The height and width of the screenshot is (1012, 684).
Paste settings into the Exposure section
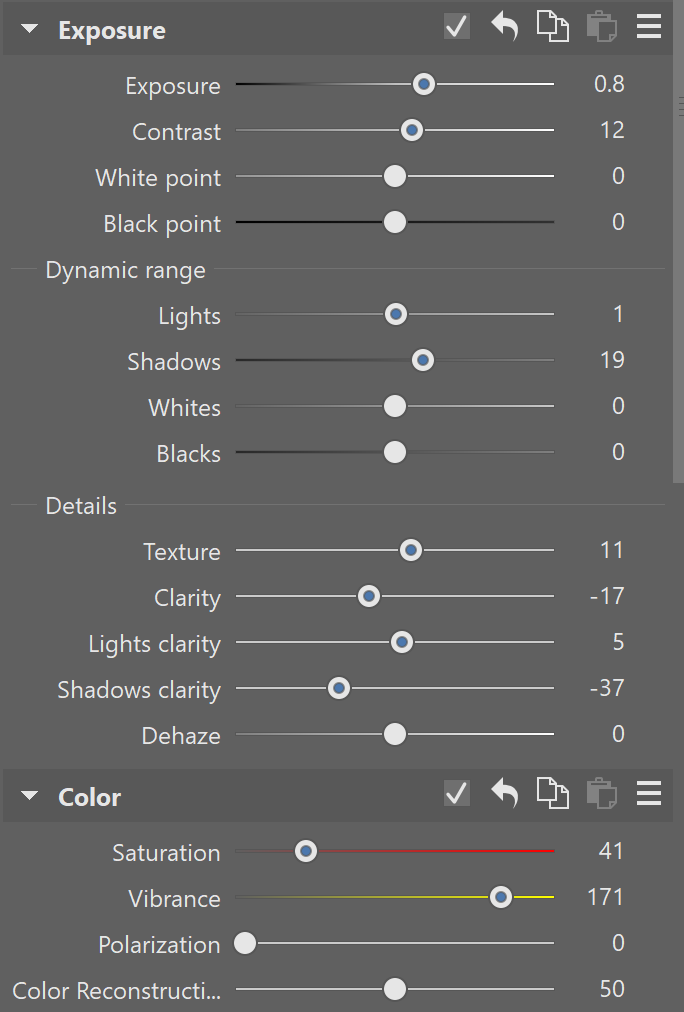pos(601,28)
